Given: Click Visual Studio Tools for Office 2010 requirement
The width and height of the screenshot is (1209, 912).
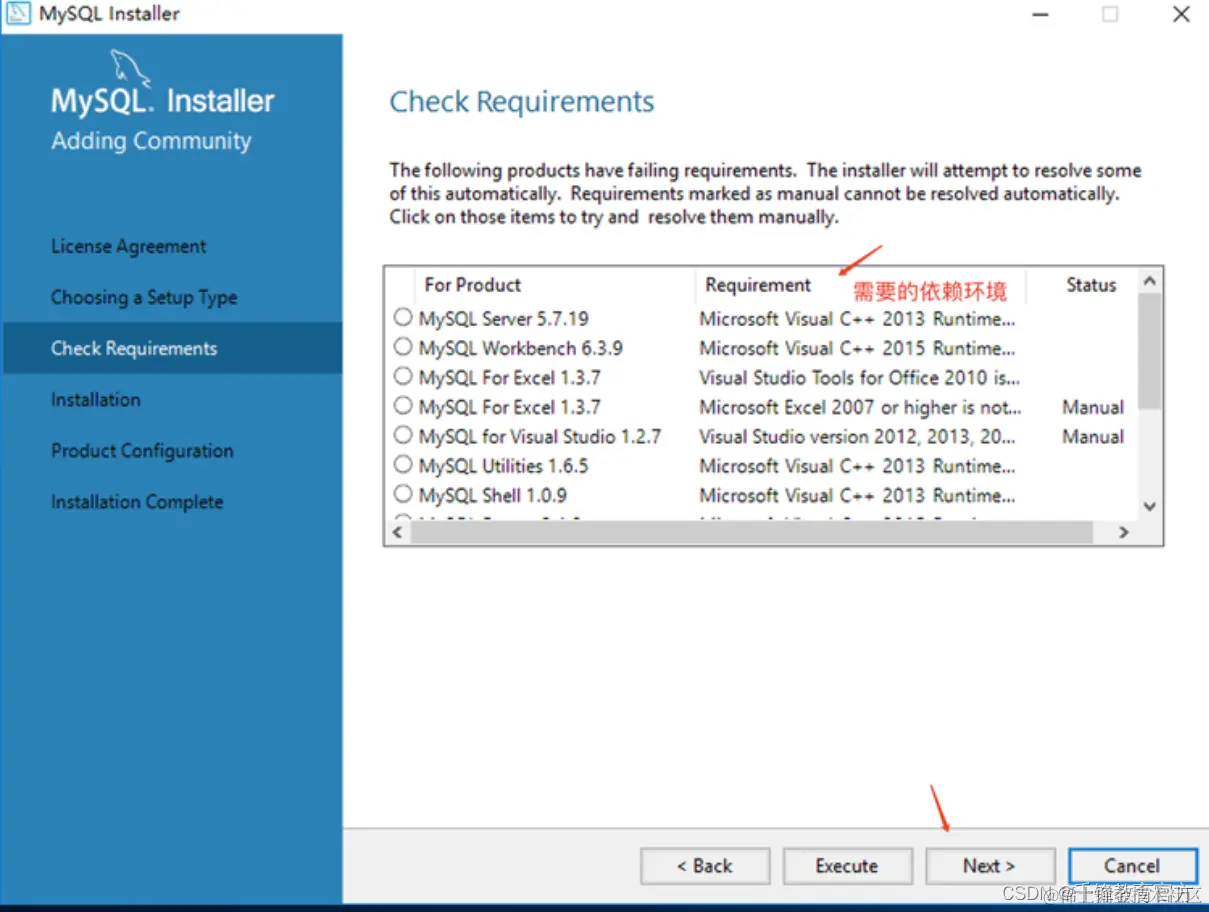Looking at the screenshot, I should [859, 377].
